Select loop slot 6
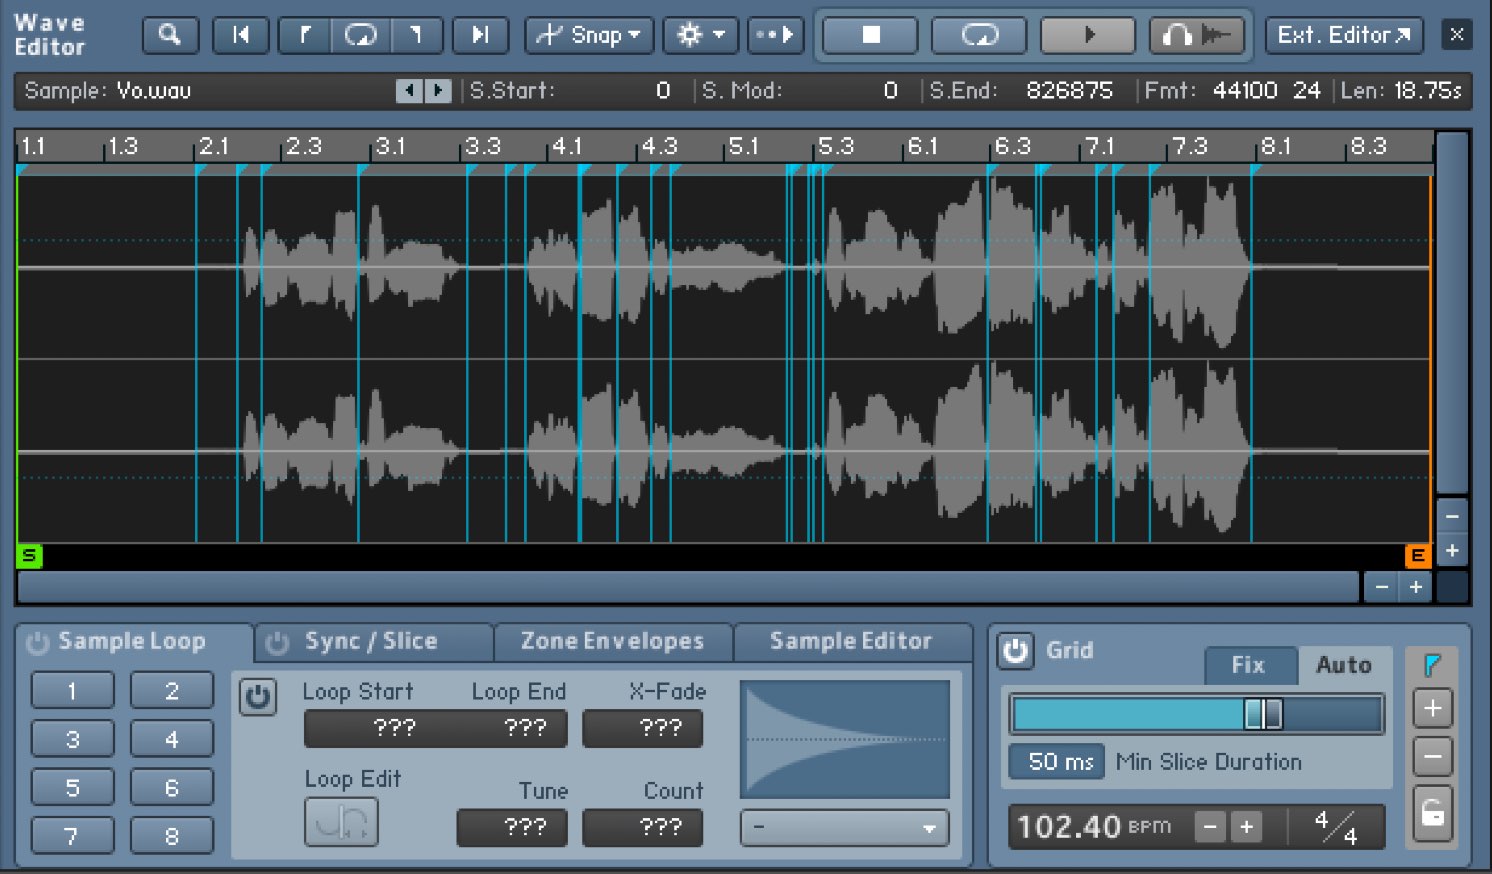The height and width of the screenshot is (874, 1492). [x=172, y=787]
